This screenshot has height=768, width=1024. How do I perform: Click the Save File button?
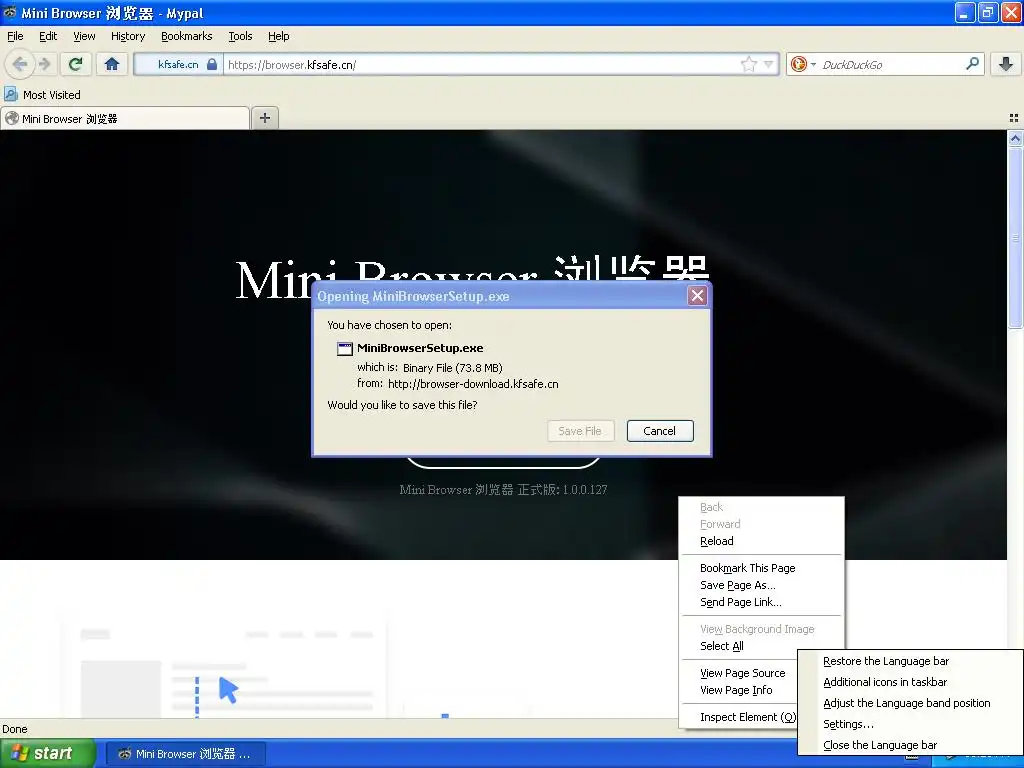[580, 431]
